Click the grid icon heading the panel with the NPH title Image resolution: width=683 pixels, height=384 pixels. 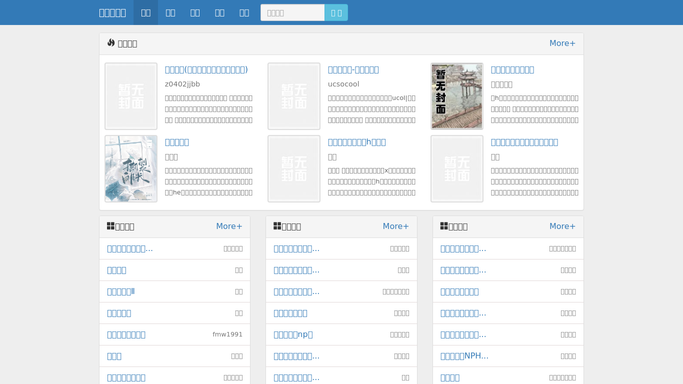coord(444,226)
